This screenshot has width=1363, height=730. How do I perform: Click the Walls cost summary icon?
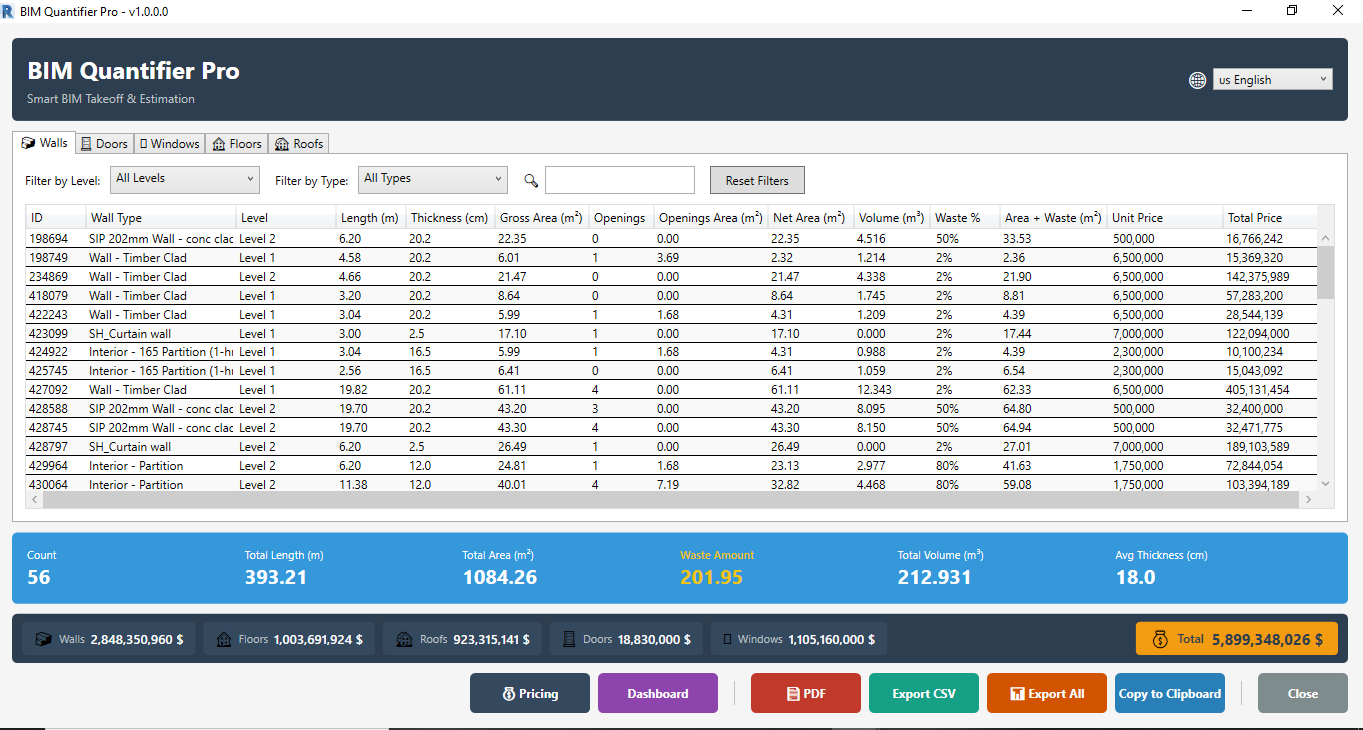click(43, 639)
